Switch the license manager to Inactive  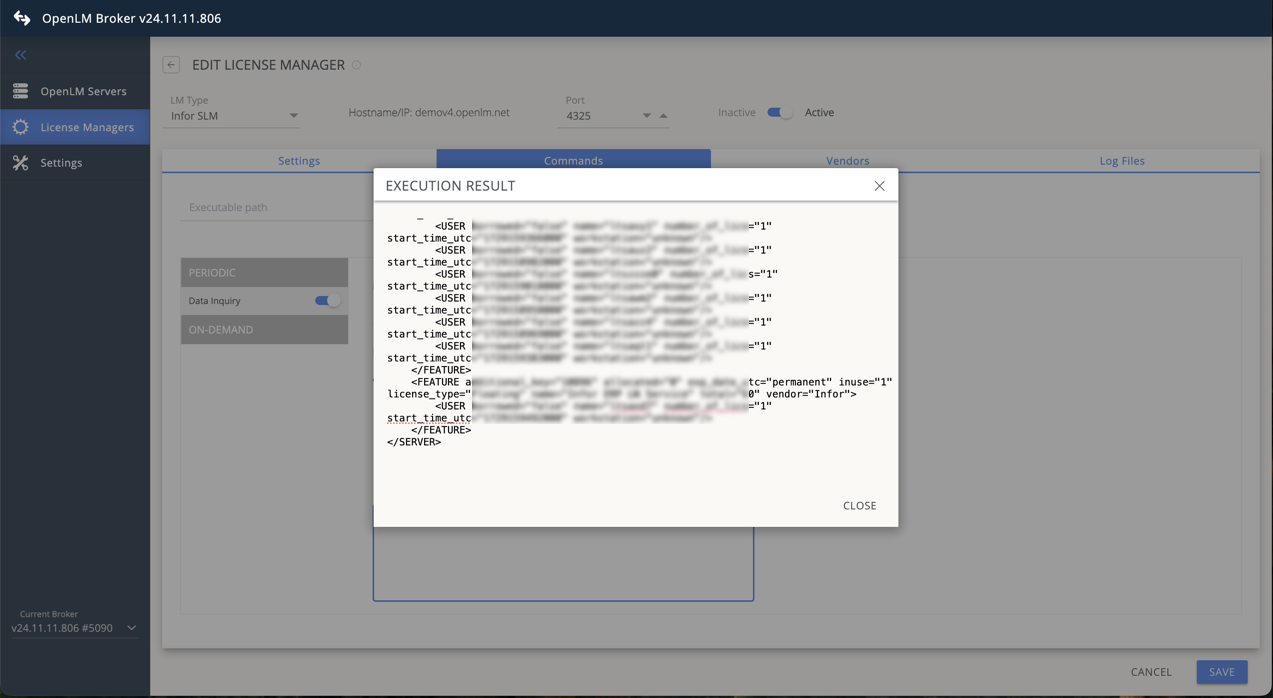coord(779,113)
